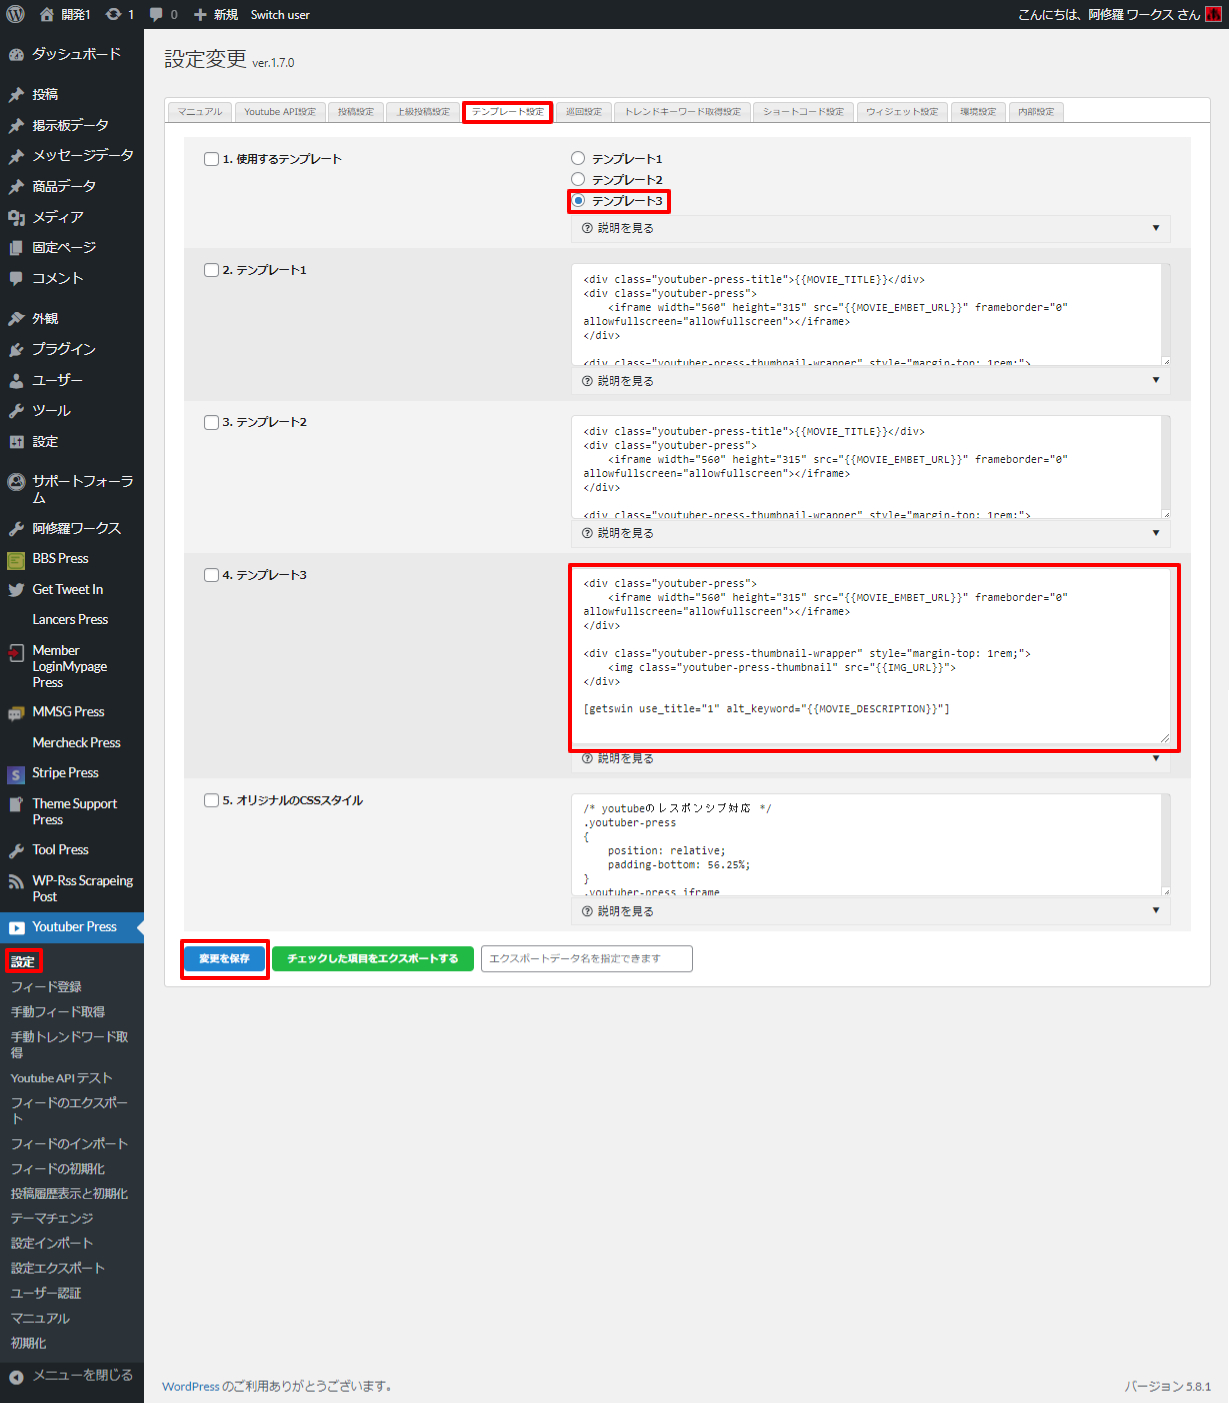Open the Get Tweet In menu
The width and height of the screenshot is (1229, 1404).
pos(67,589)
